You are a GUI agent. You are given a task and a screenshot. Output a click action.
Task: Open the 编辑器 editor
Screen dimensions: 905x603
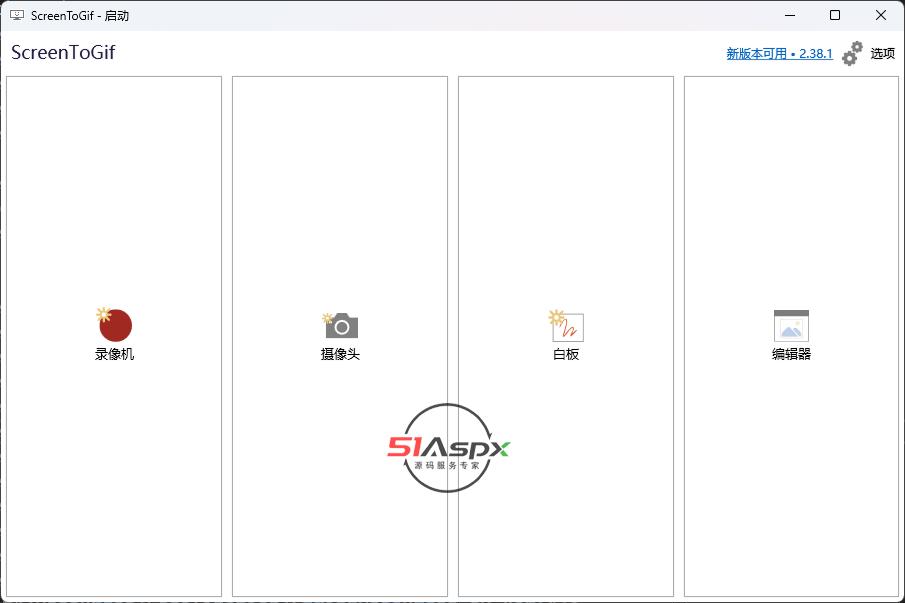791,336
